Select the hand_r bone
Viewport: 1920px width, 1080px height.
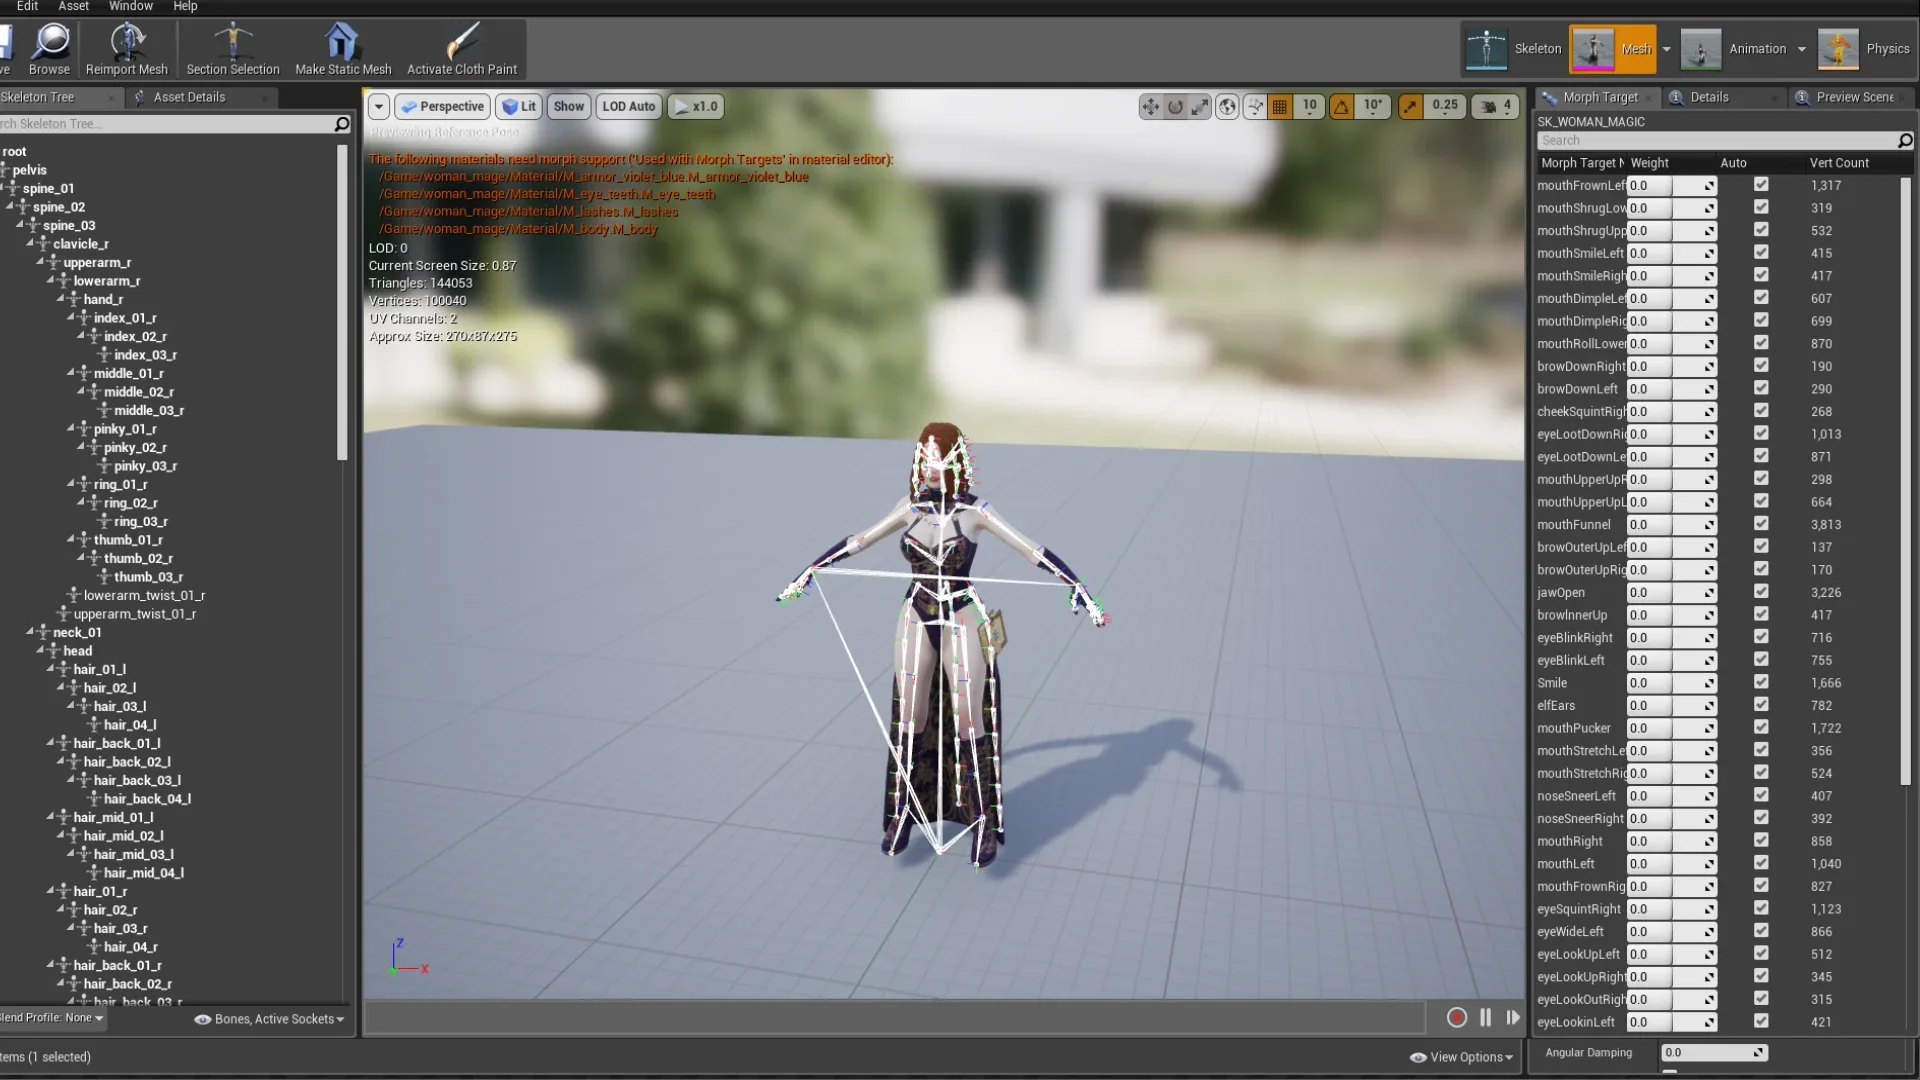click(103, 299)
